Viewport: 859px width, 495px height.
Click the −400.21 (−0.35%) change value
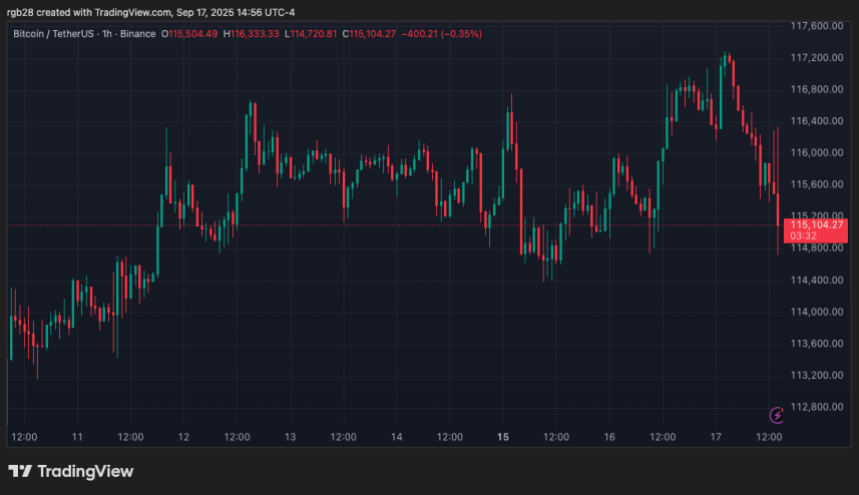pos(442,34)
